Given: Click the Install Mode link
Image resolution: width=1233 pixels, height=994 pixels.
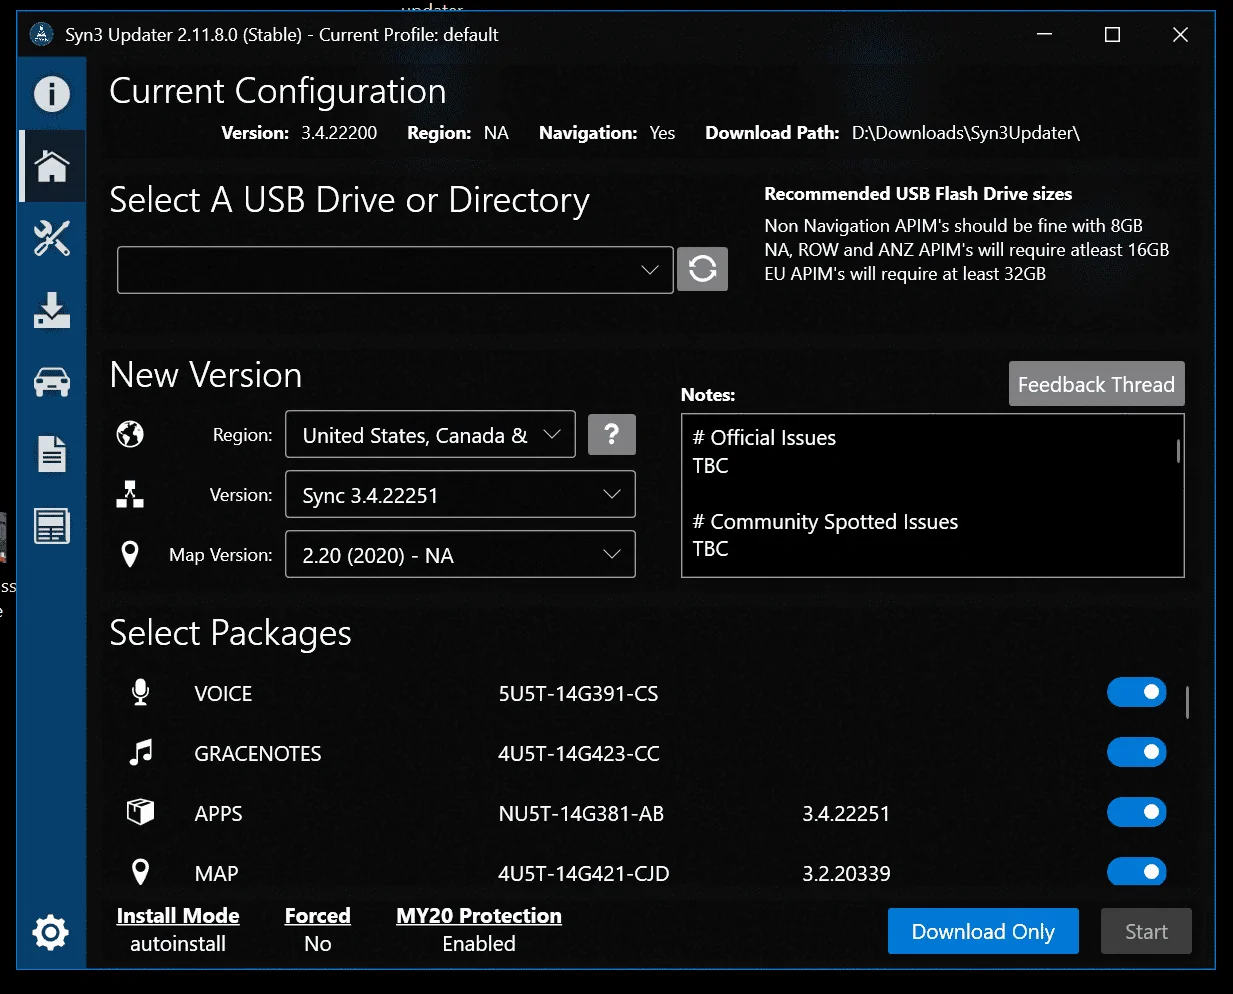Looking at the screenshot, I should pos(178,916).
